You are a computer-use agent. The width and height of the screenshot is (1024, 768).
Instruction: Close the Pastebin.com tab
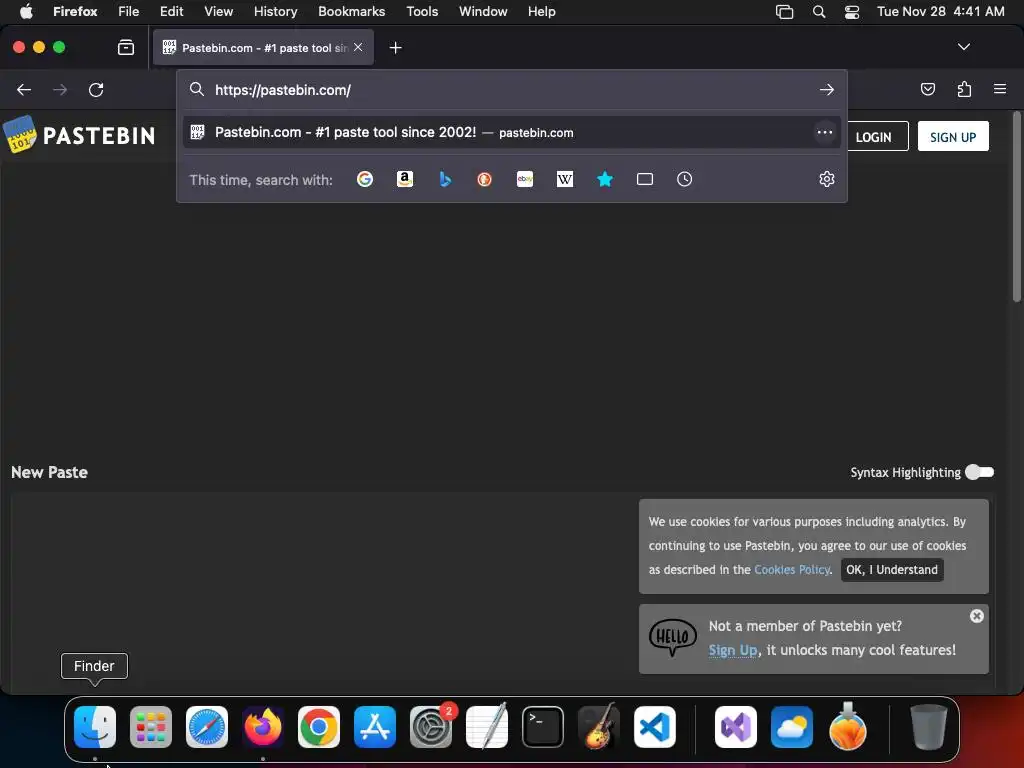[358, 47]
